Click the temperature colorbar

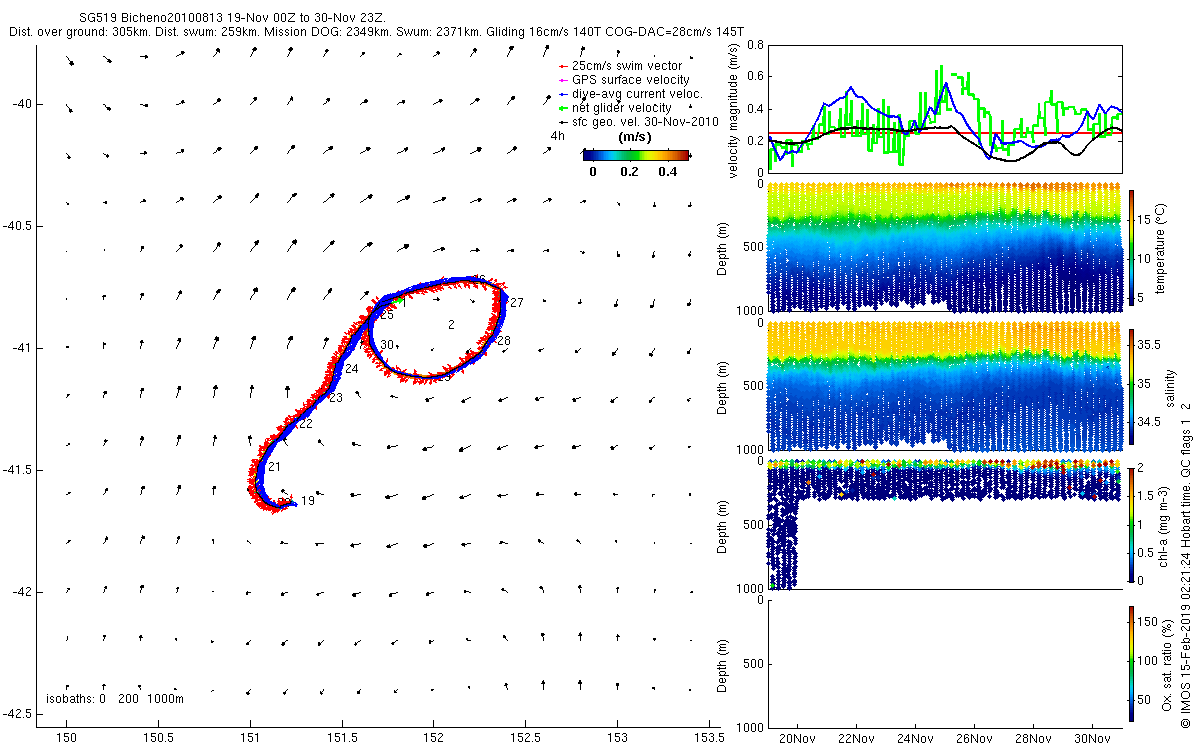1131,247
